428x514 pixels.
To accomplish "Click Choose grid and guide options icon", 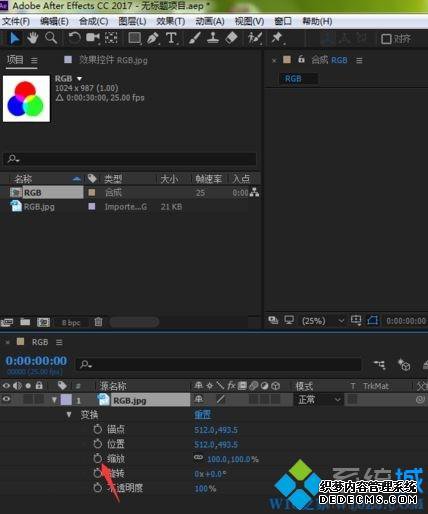I will 356,320.
